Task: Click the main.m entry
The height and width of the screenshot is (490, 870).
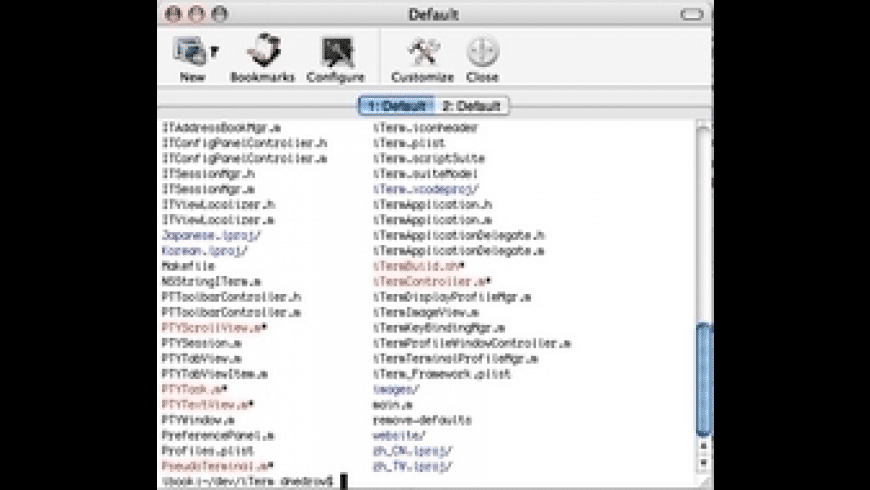Action: pyautogui.click(x=392, y=405)
